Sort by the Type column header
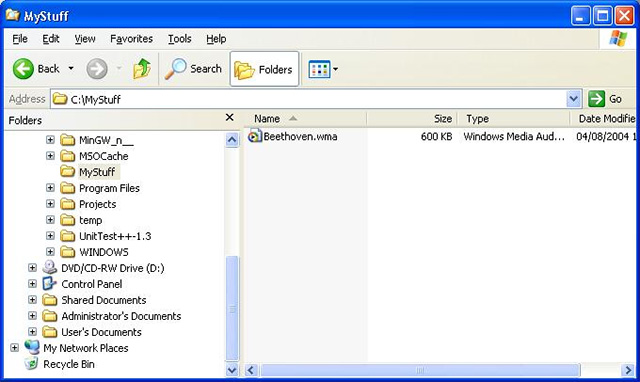Viewport: 640px width, 382px height. point(513,119)
